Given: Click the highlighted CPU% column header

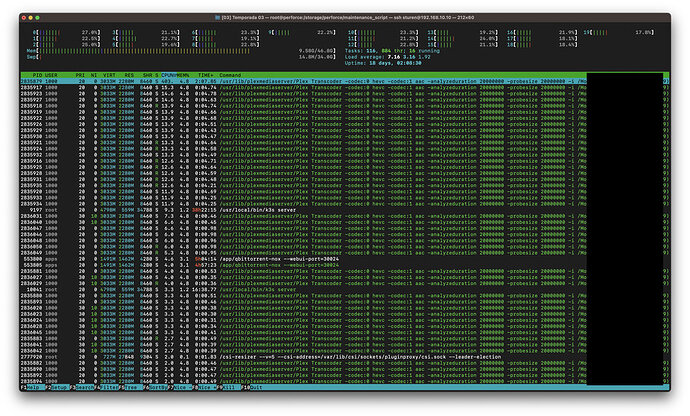Looking at the screenshot, I should point(168,75).
